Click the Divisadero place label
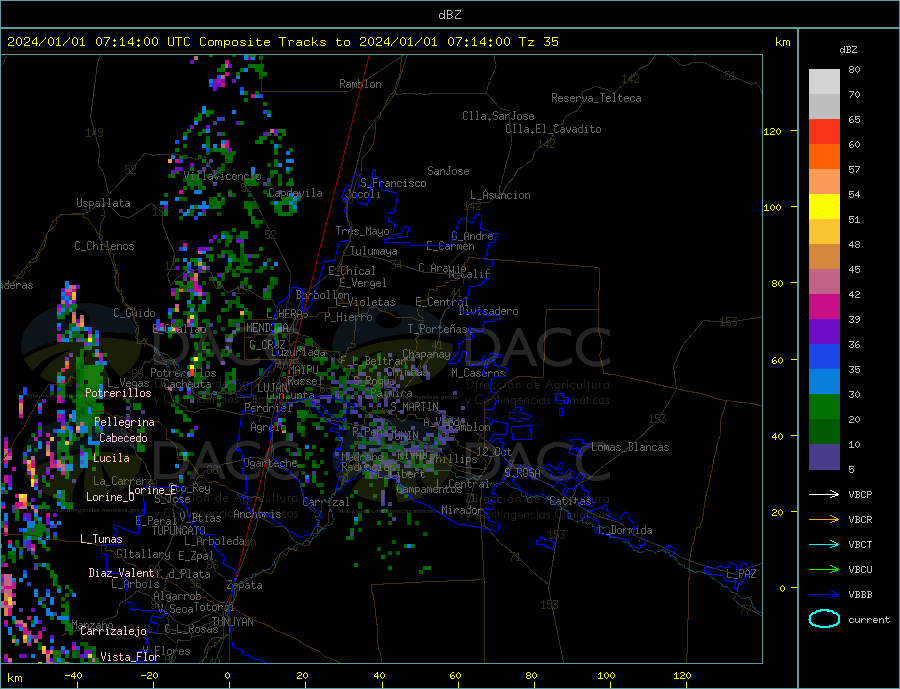Viewport: 900px width, 689px height. (488, 311)
